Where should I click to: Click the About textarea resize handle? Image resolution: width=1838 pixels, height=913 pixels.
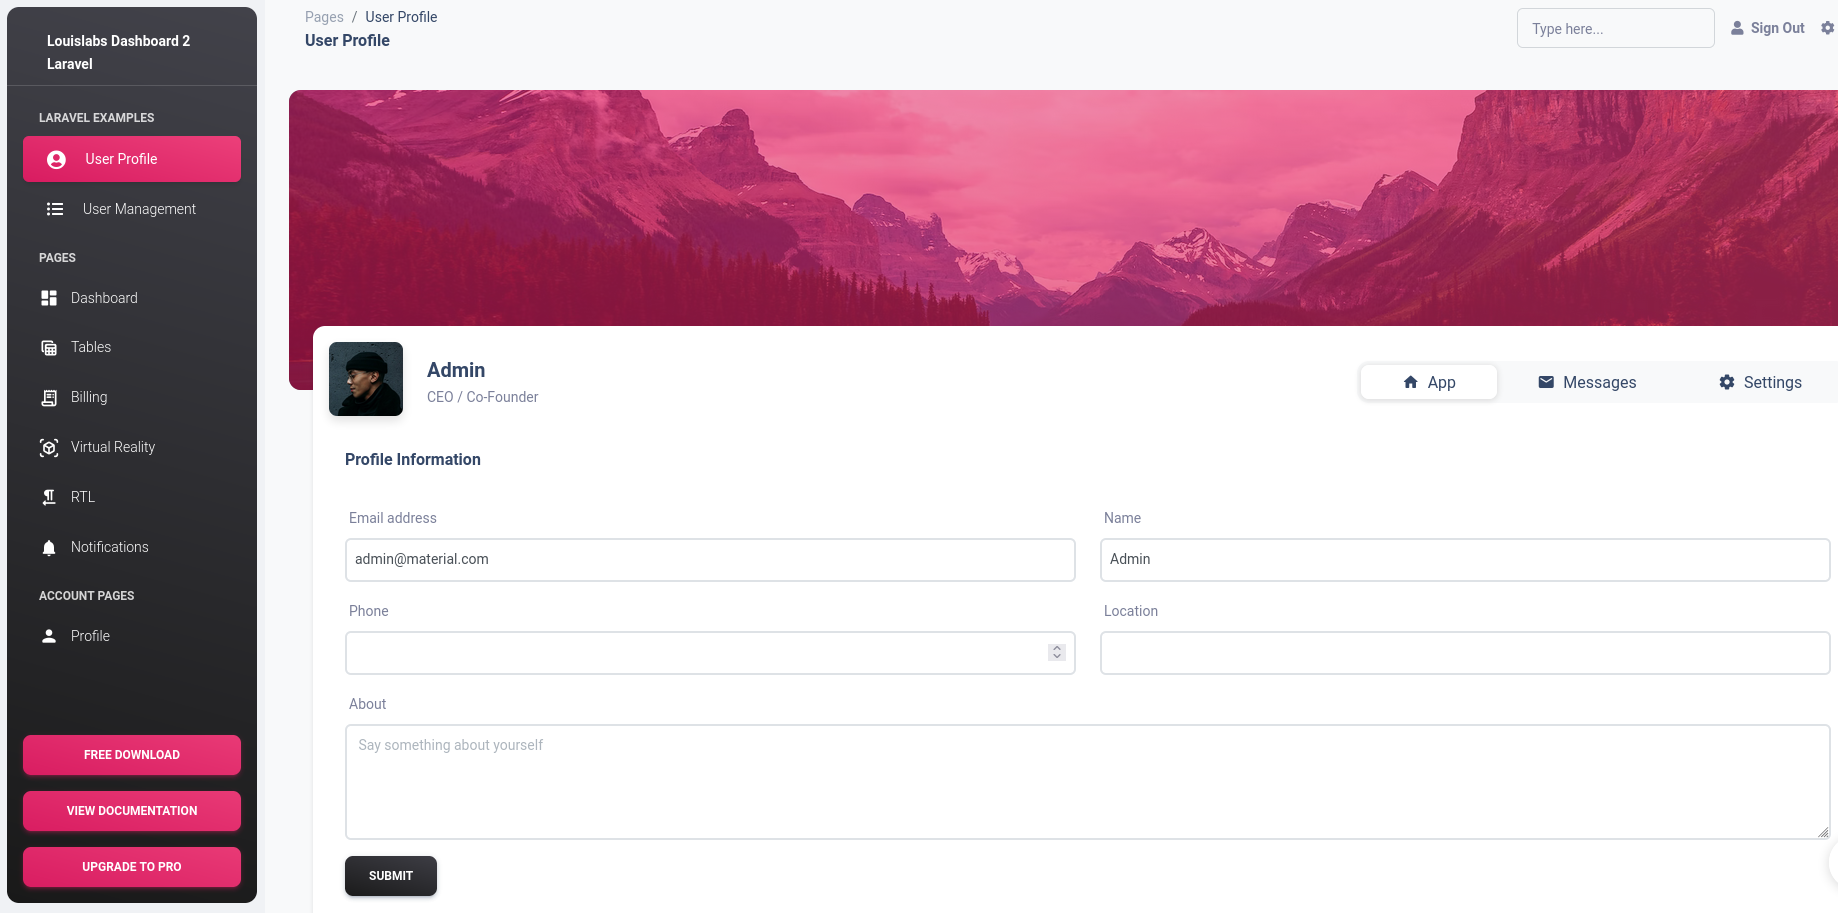(x=1823, y=832)
